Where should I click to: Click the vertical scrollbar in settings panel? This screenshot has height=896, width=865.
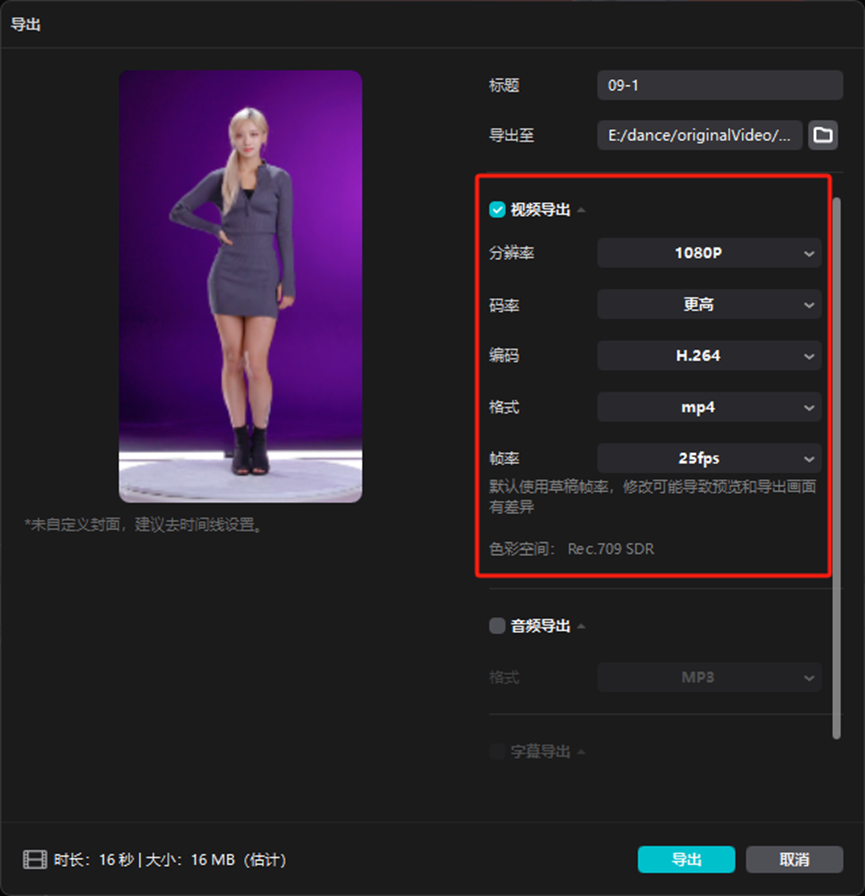coord(836,469)
